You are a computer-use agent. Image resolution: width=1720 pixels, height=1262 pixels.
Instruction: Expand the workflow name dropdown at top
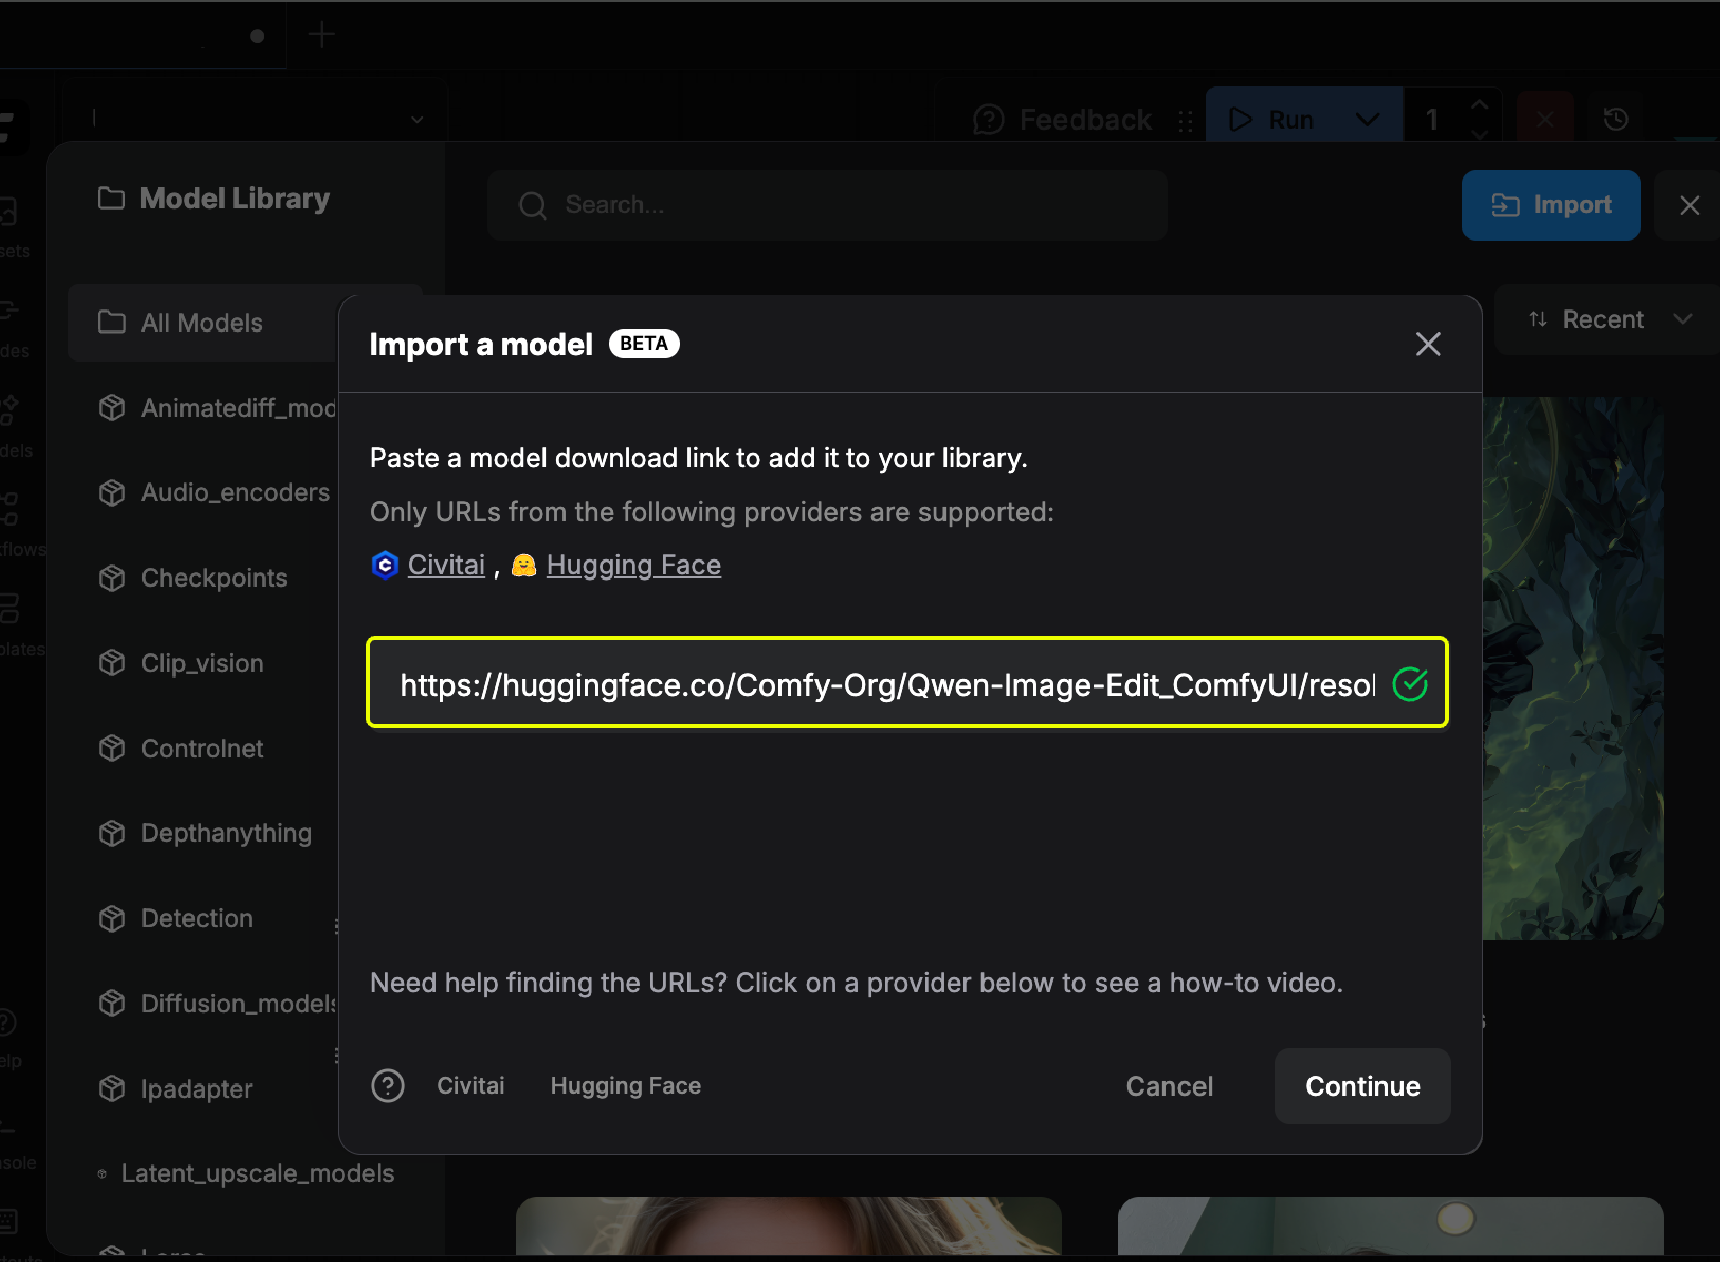[x=416, y=118]
